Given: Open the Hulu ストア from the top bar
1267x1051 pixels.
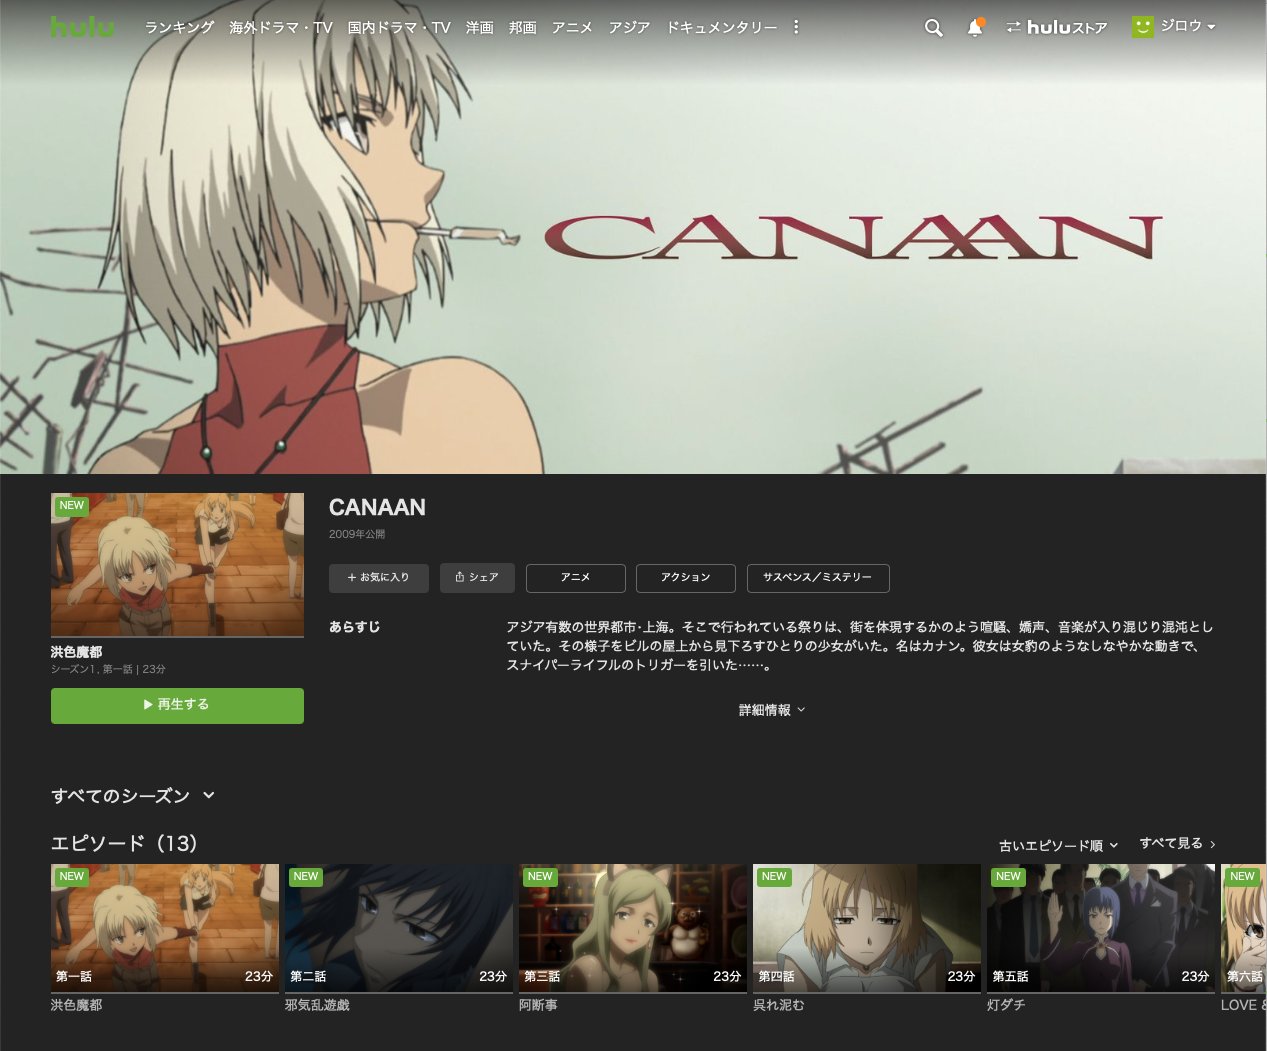Looking at the screenshot, I should pos(1056,28).
